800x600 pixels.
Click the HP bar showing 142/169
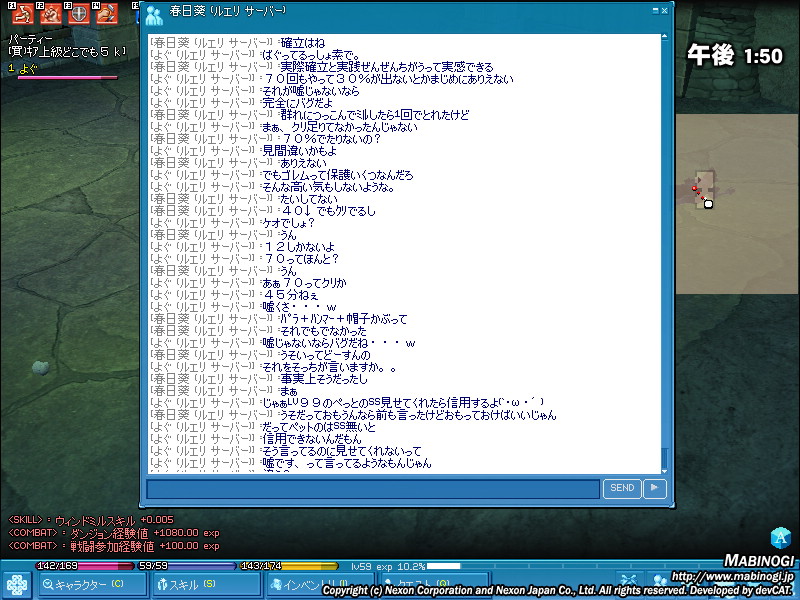pyautogui.click(x=85, y=566)
